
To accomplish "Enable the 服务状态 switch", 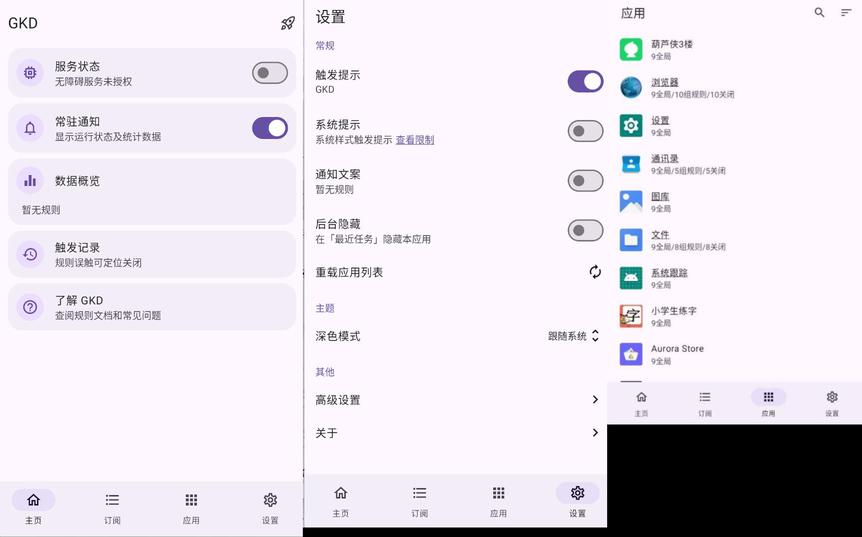I will [269, 73].
